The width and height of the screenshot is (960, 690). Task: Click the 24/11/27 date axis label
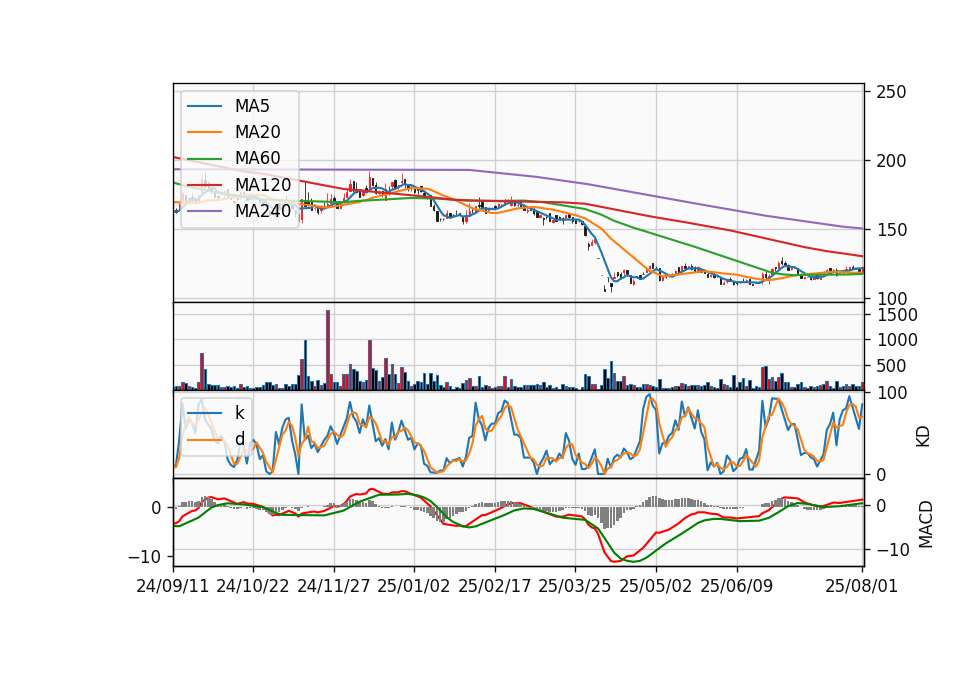pos(334,586)
